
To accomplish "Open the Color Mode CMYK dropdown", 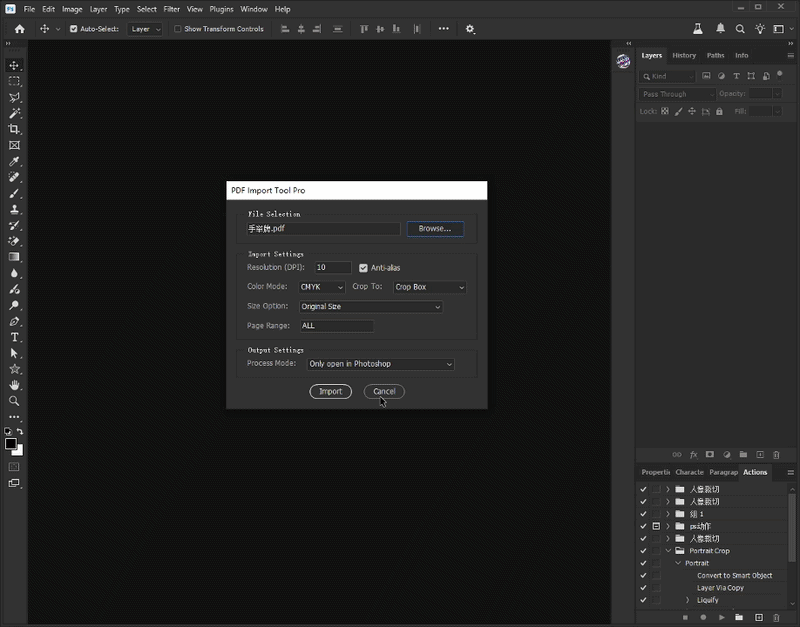I will [x=322, y=287].
